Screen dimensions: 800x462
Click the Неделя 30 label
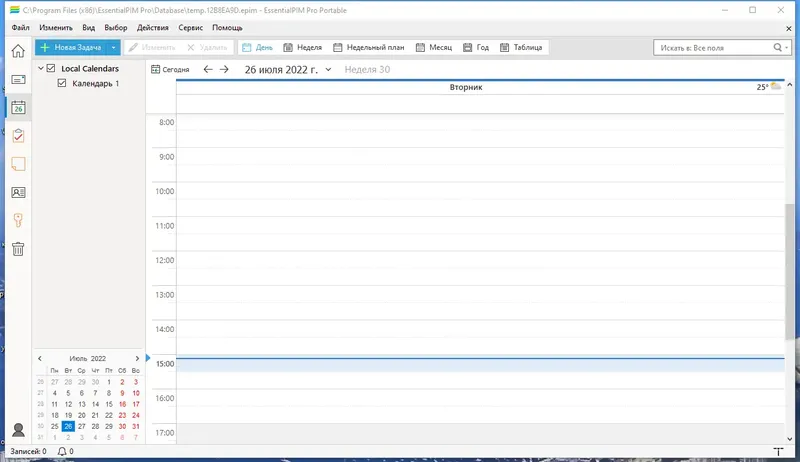click(367, 69)
